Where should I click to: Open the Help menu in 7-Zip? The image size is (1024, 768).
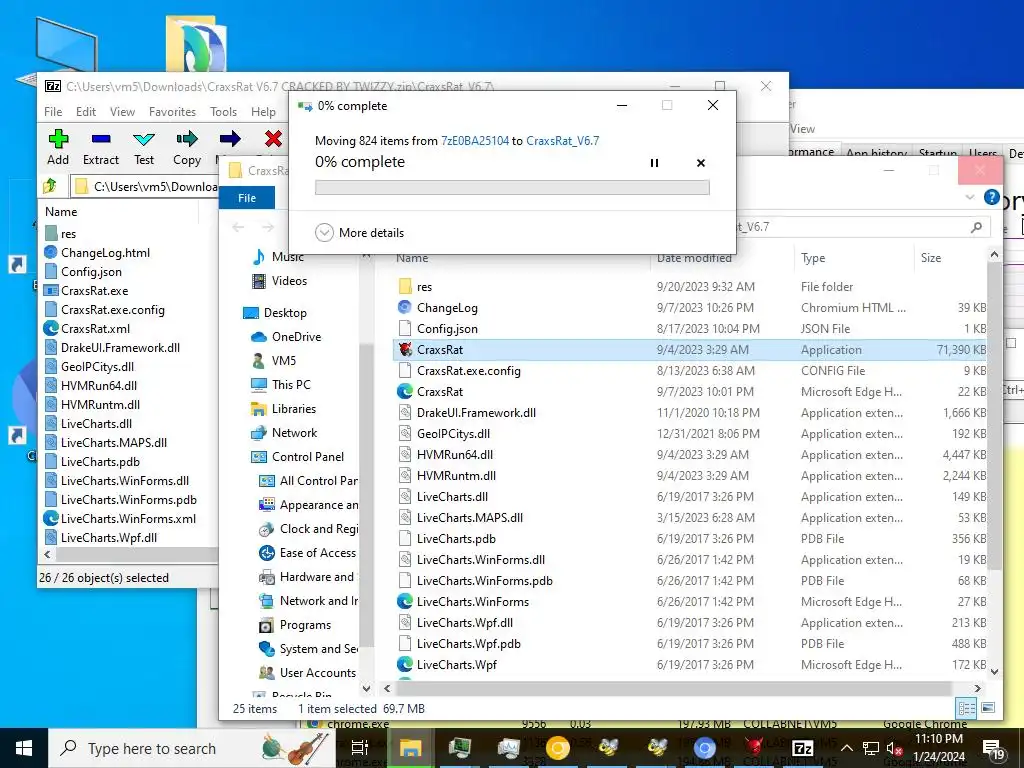(263, 112)
